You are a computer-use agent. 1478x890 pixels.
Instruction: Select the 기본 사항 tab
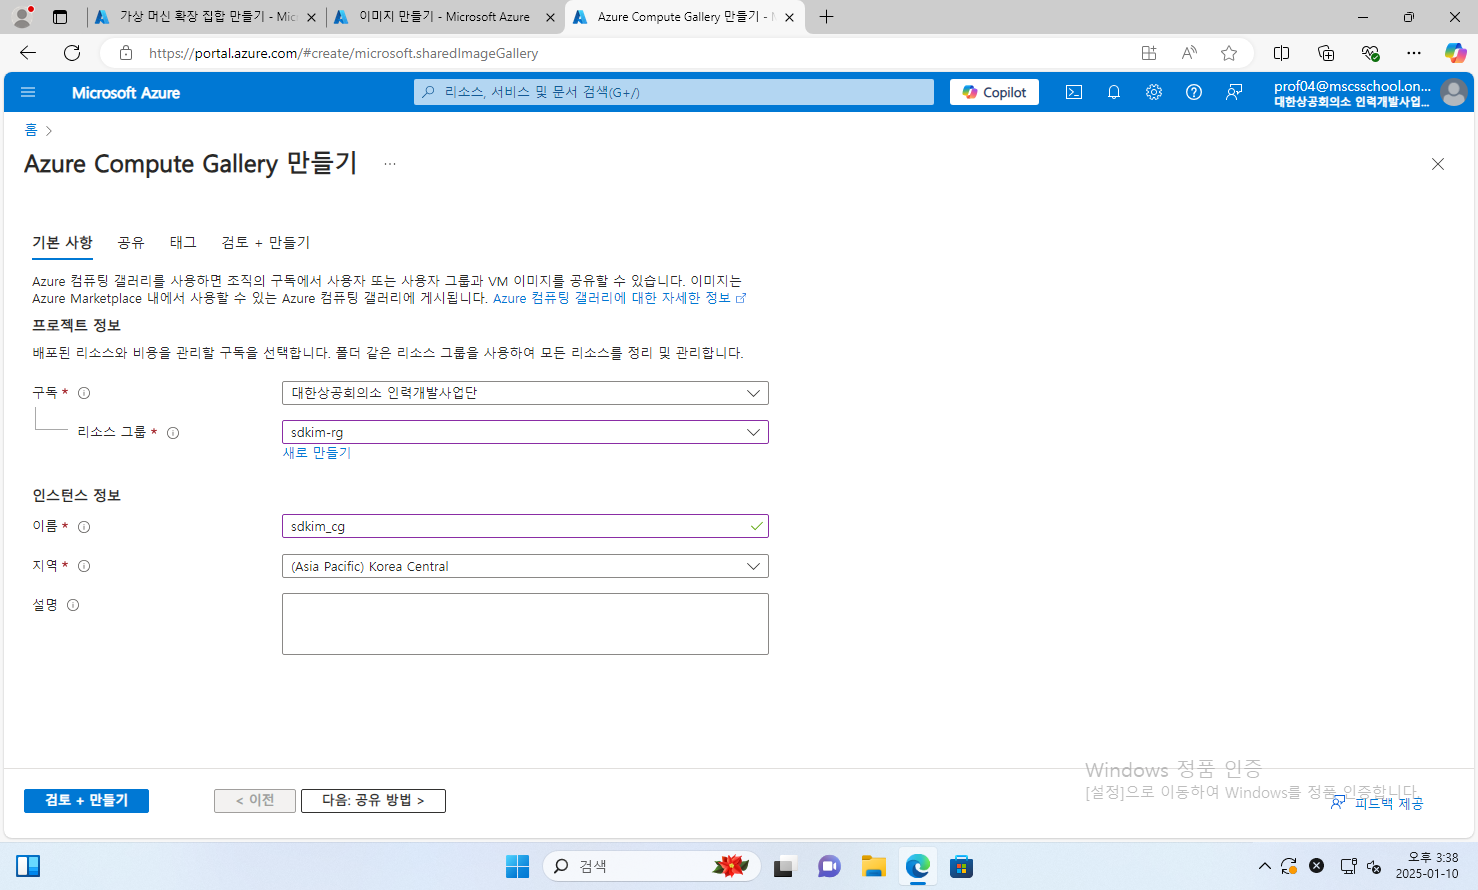click(62, 243)
